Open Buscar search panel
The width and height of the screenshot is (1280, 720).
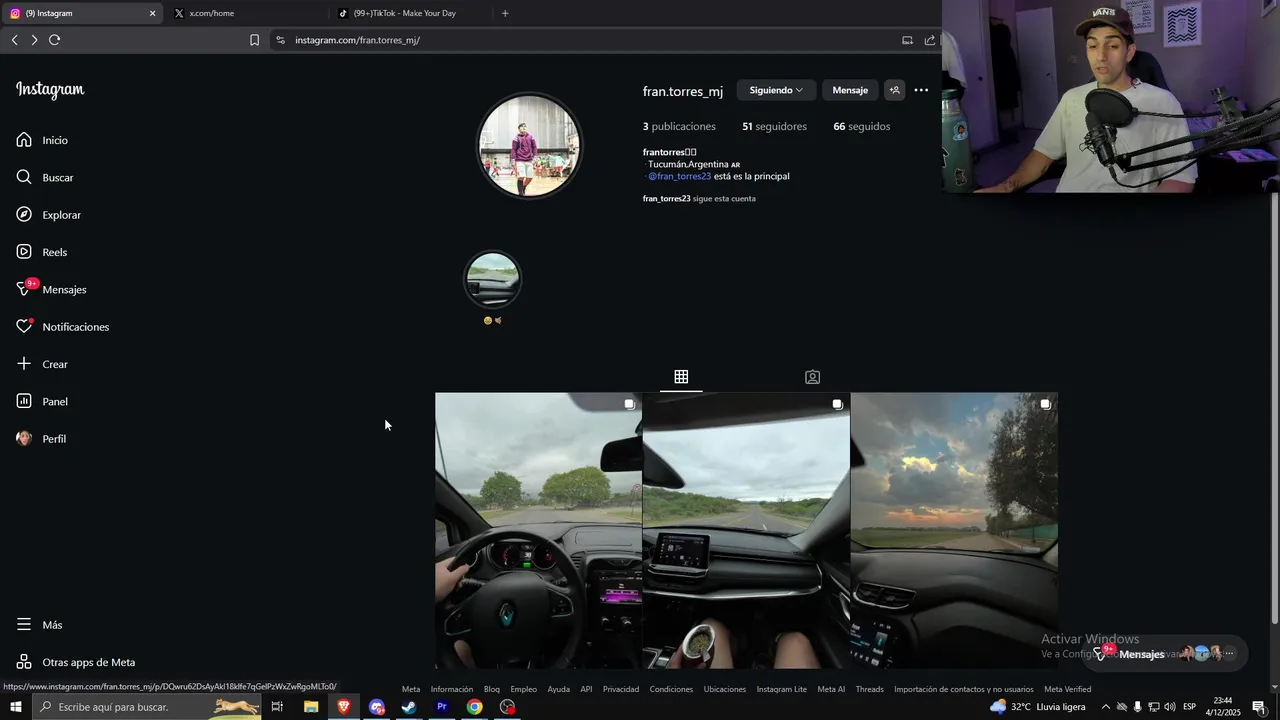point(45,177)
